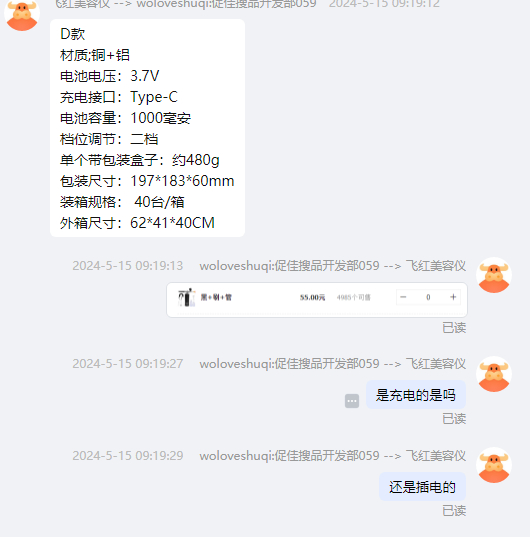This screenshot has width=530, height=537.
Task: Click the 2024-5-15 09:19:13 timestamp
Action: click(x=128, y=266)
